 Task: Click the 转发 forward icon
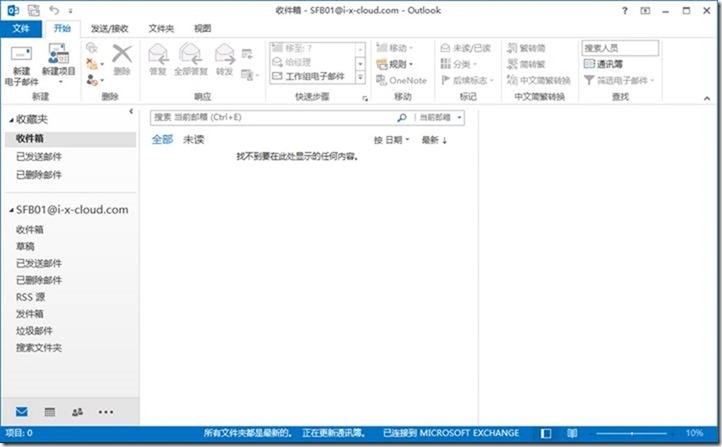(224, 54)
